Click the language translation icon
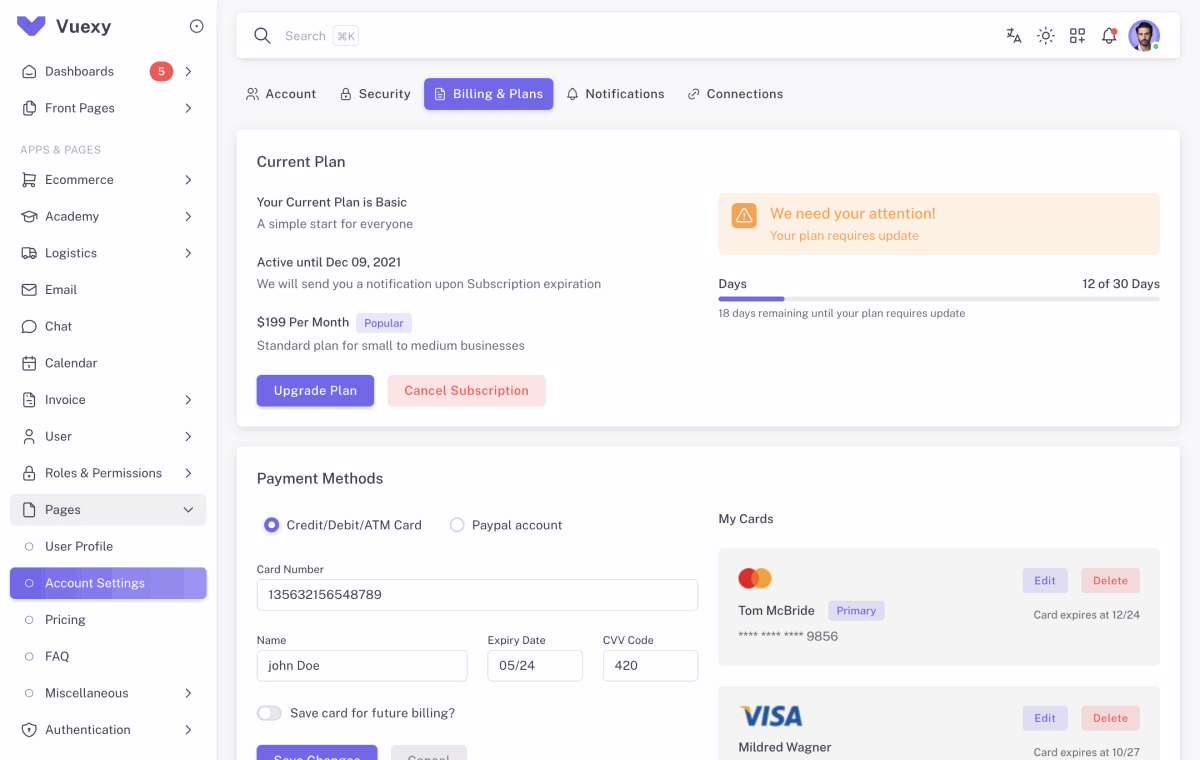This screenshot has width=1200, height=760. point(1013,35)
